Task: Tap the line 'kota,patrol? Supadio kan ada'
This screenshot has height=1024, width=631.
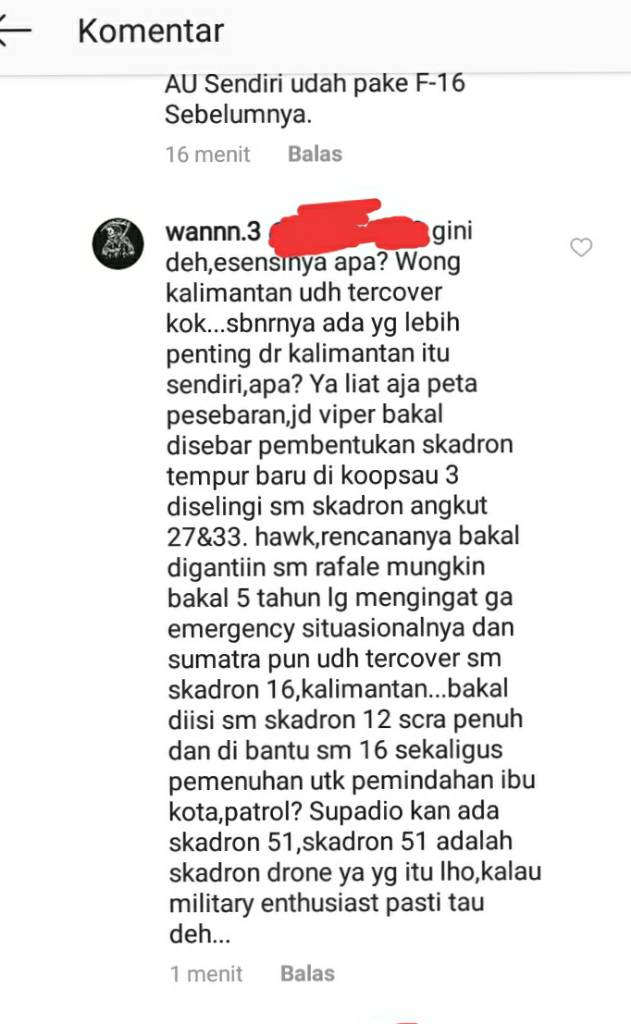Action: 334,812
